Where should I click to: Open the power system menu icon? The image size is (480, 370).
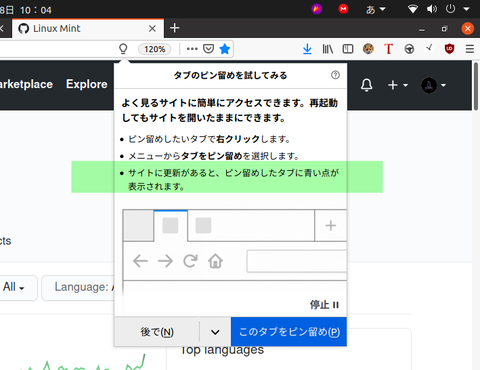click(450, 9)
